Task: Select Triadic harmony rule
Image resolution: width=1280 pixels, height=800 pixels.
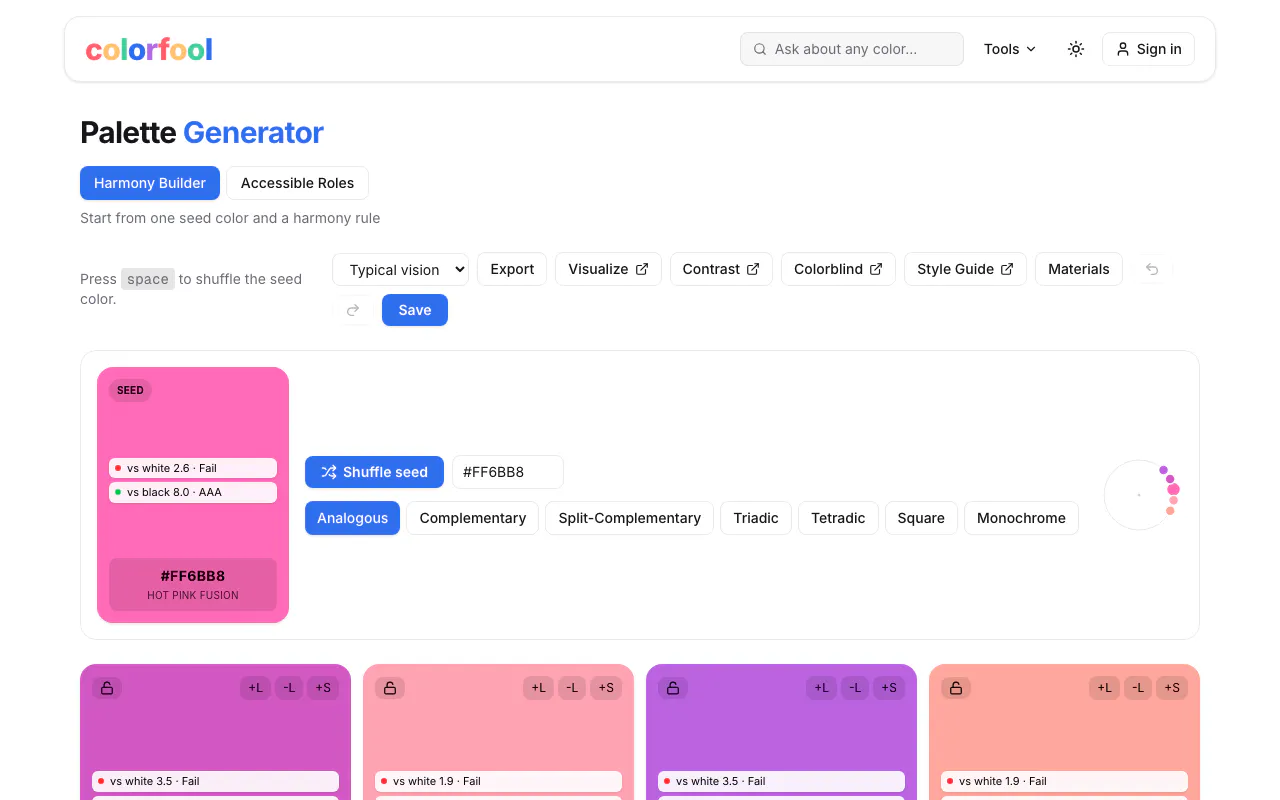Action: pyautogui.click(x=756, y=518)
